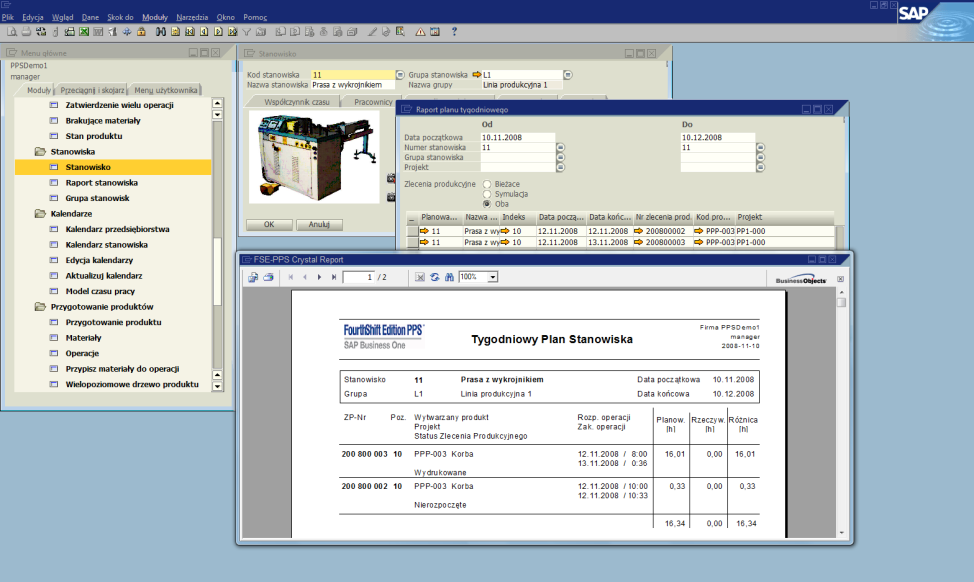Viewport: 974px width, 582px height.
Task: Go to next page in Crystal Report
Action: coord(319,277)
